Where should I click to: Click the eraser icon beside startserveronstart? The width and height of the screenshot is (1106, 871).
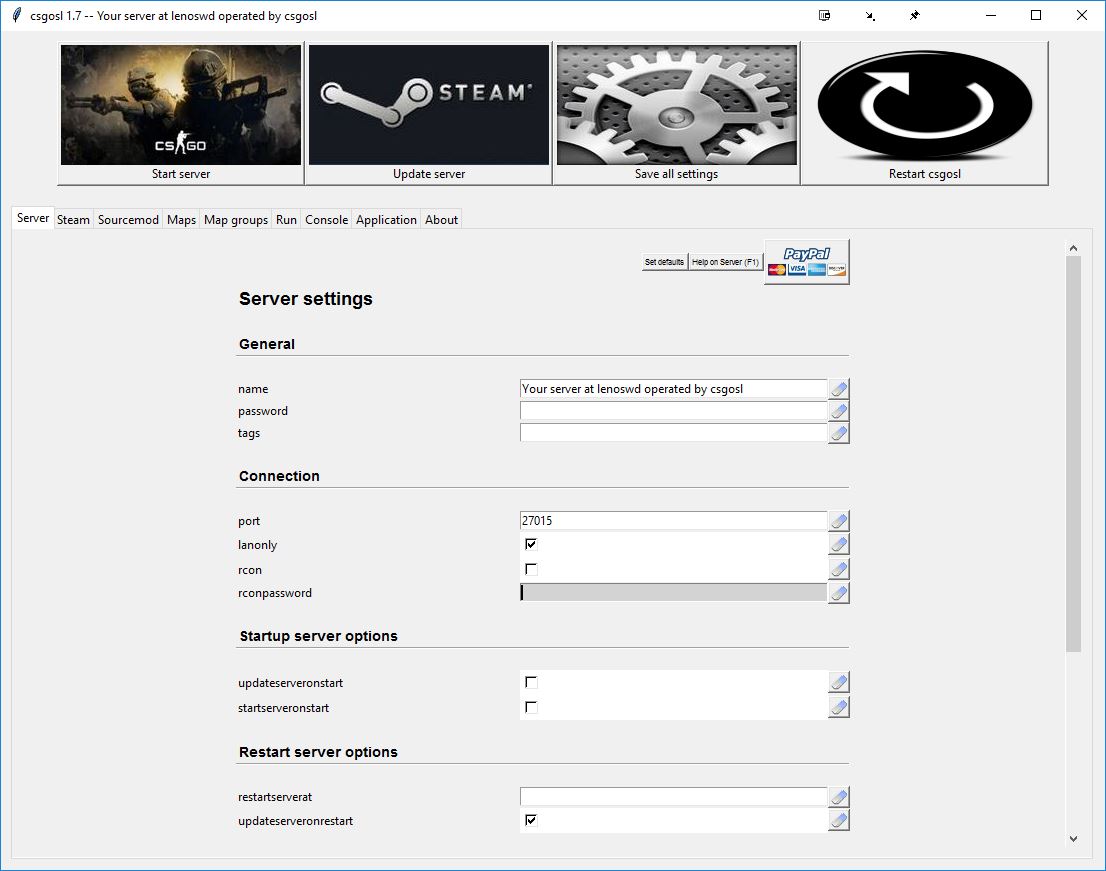point(839,707)
